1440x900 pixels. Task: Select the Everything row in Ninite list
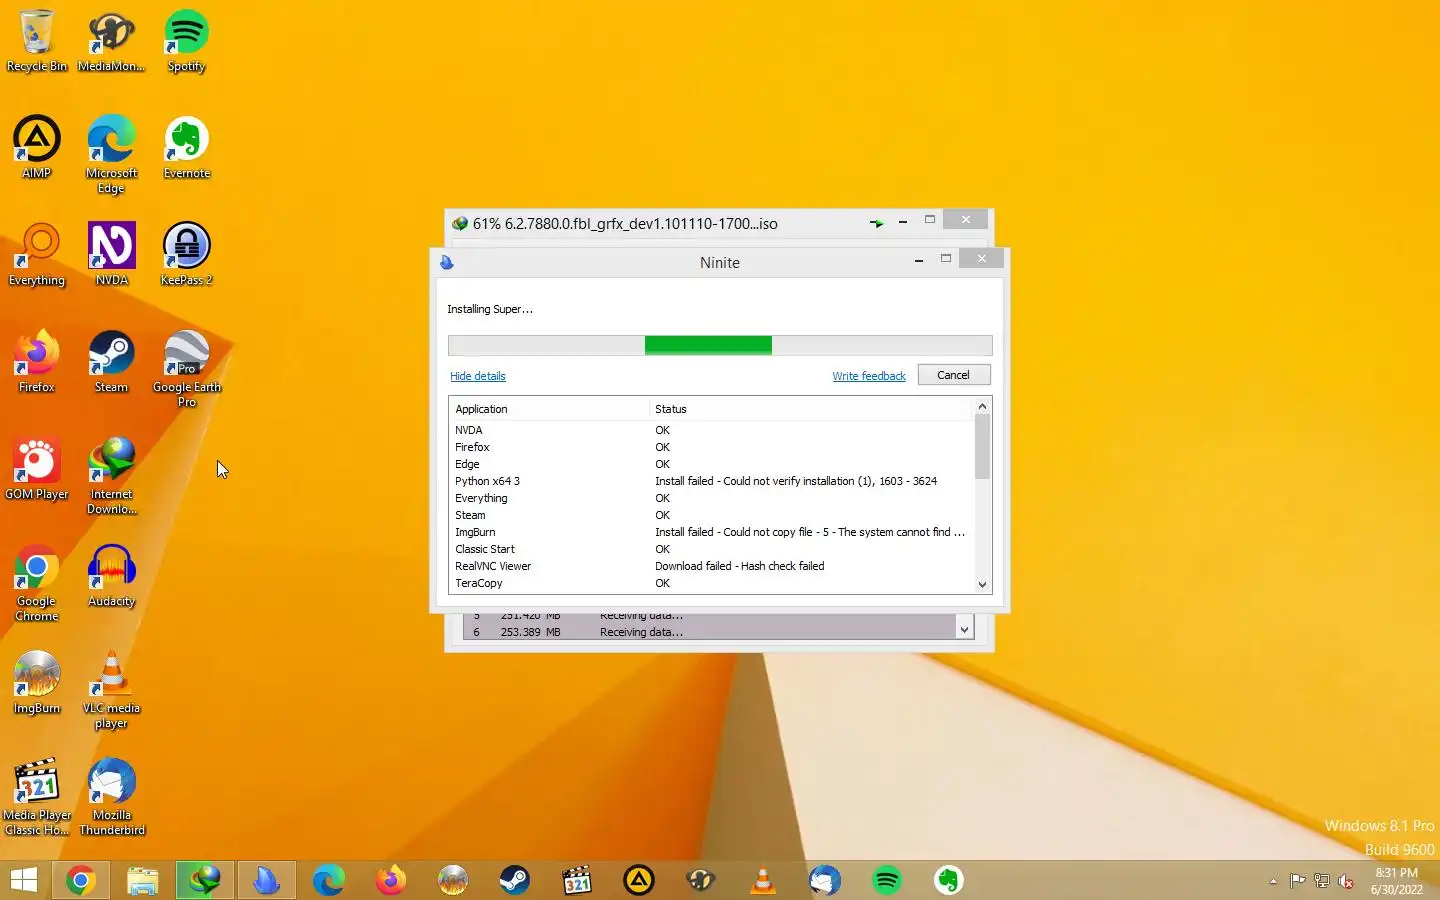pos(711,498)
